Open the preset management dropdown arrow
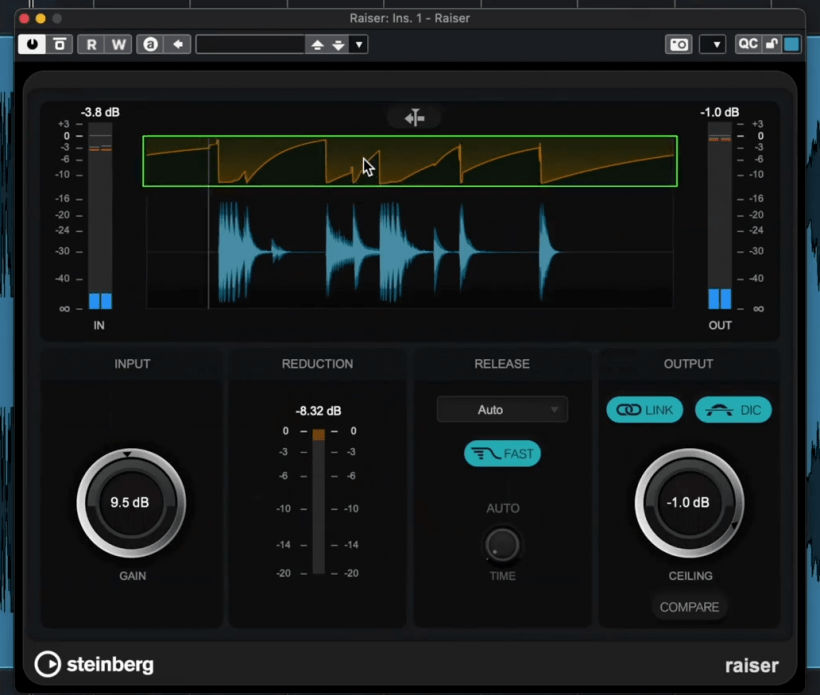 [359, 44]
